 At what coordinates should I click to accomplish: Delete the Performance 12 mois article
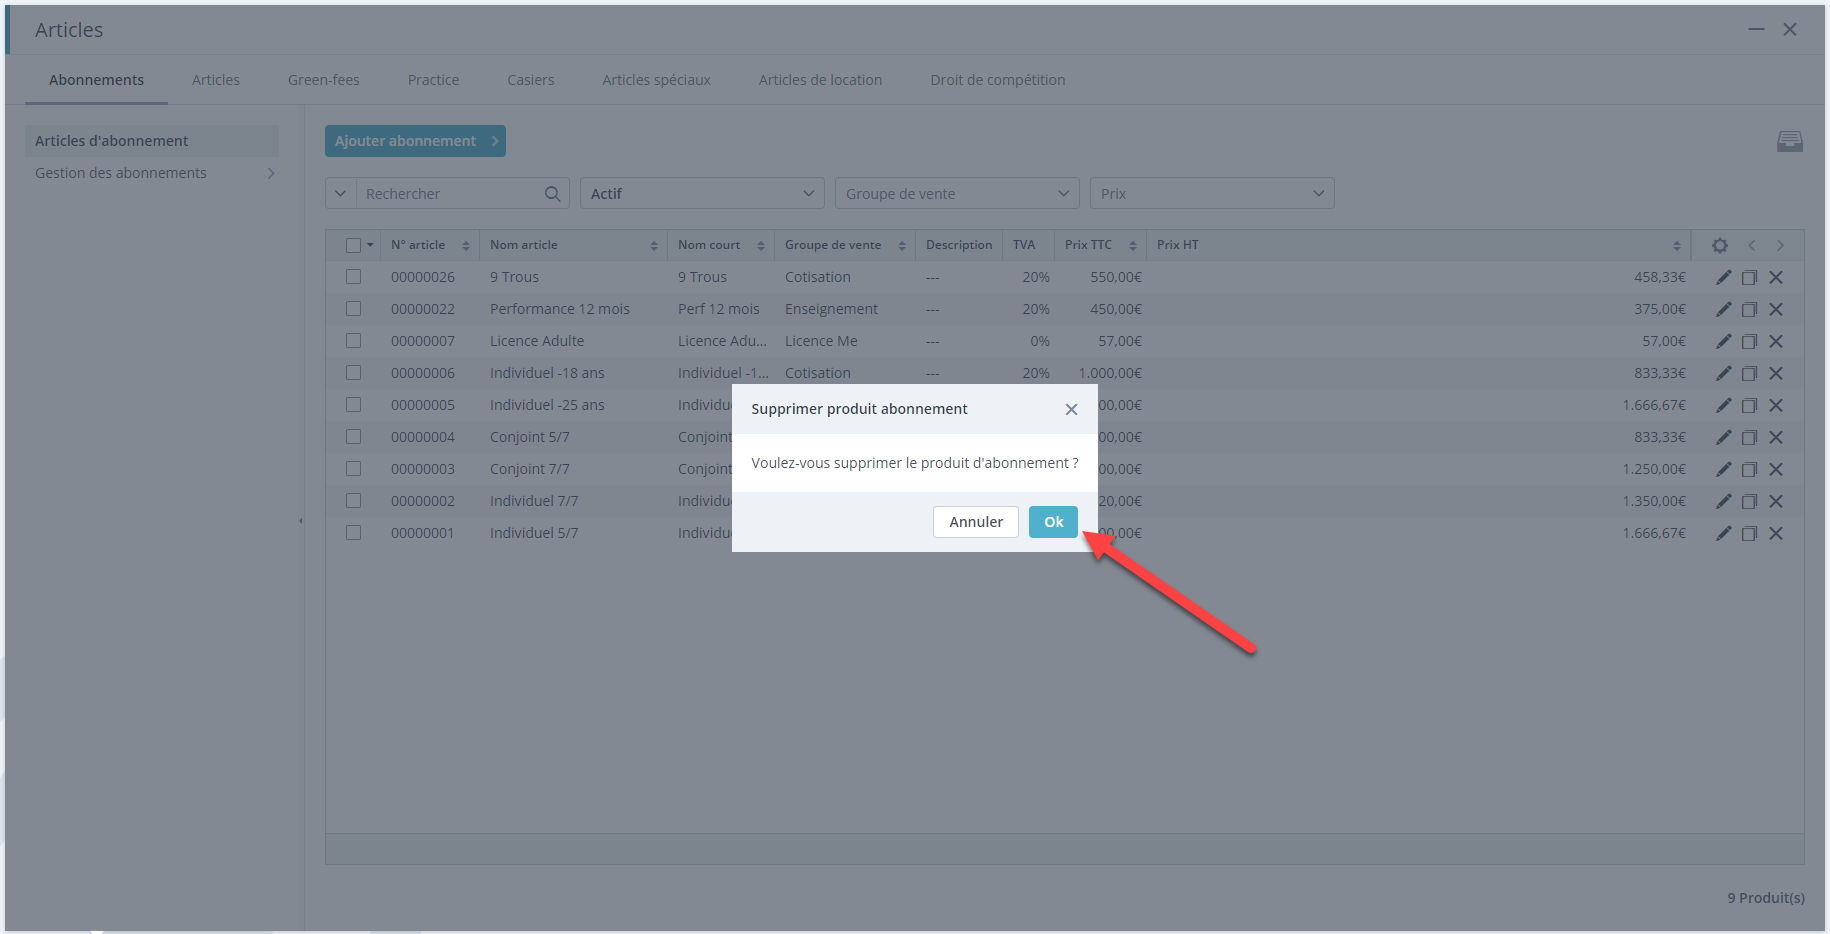point(1776,309)
